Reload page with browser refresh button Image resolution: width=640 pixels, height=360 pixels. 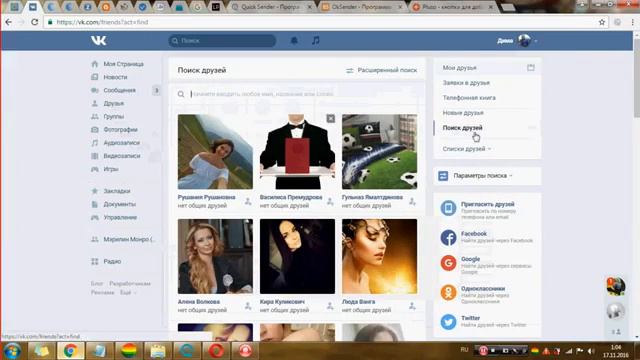[35, 22]
